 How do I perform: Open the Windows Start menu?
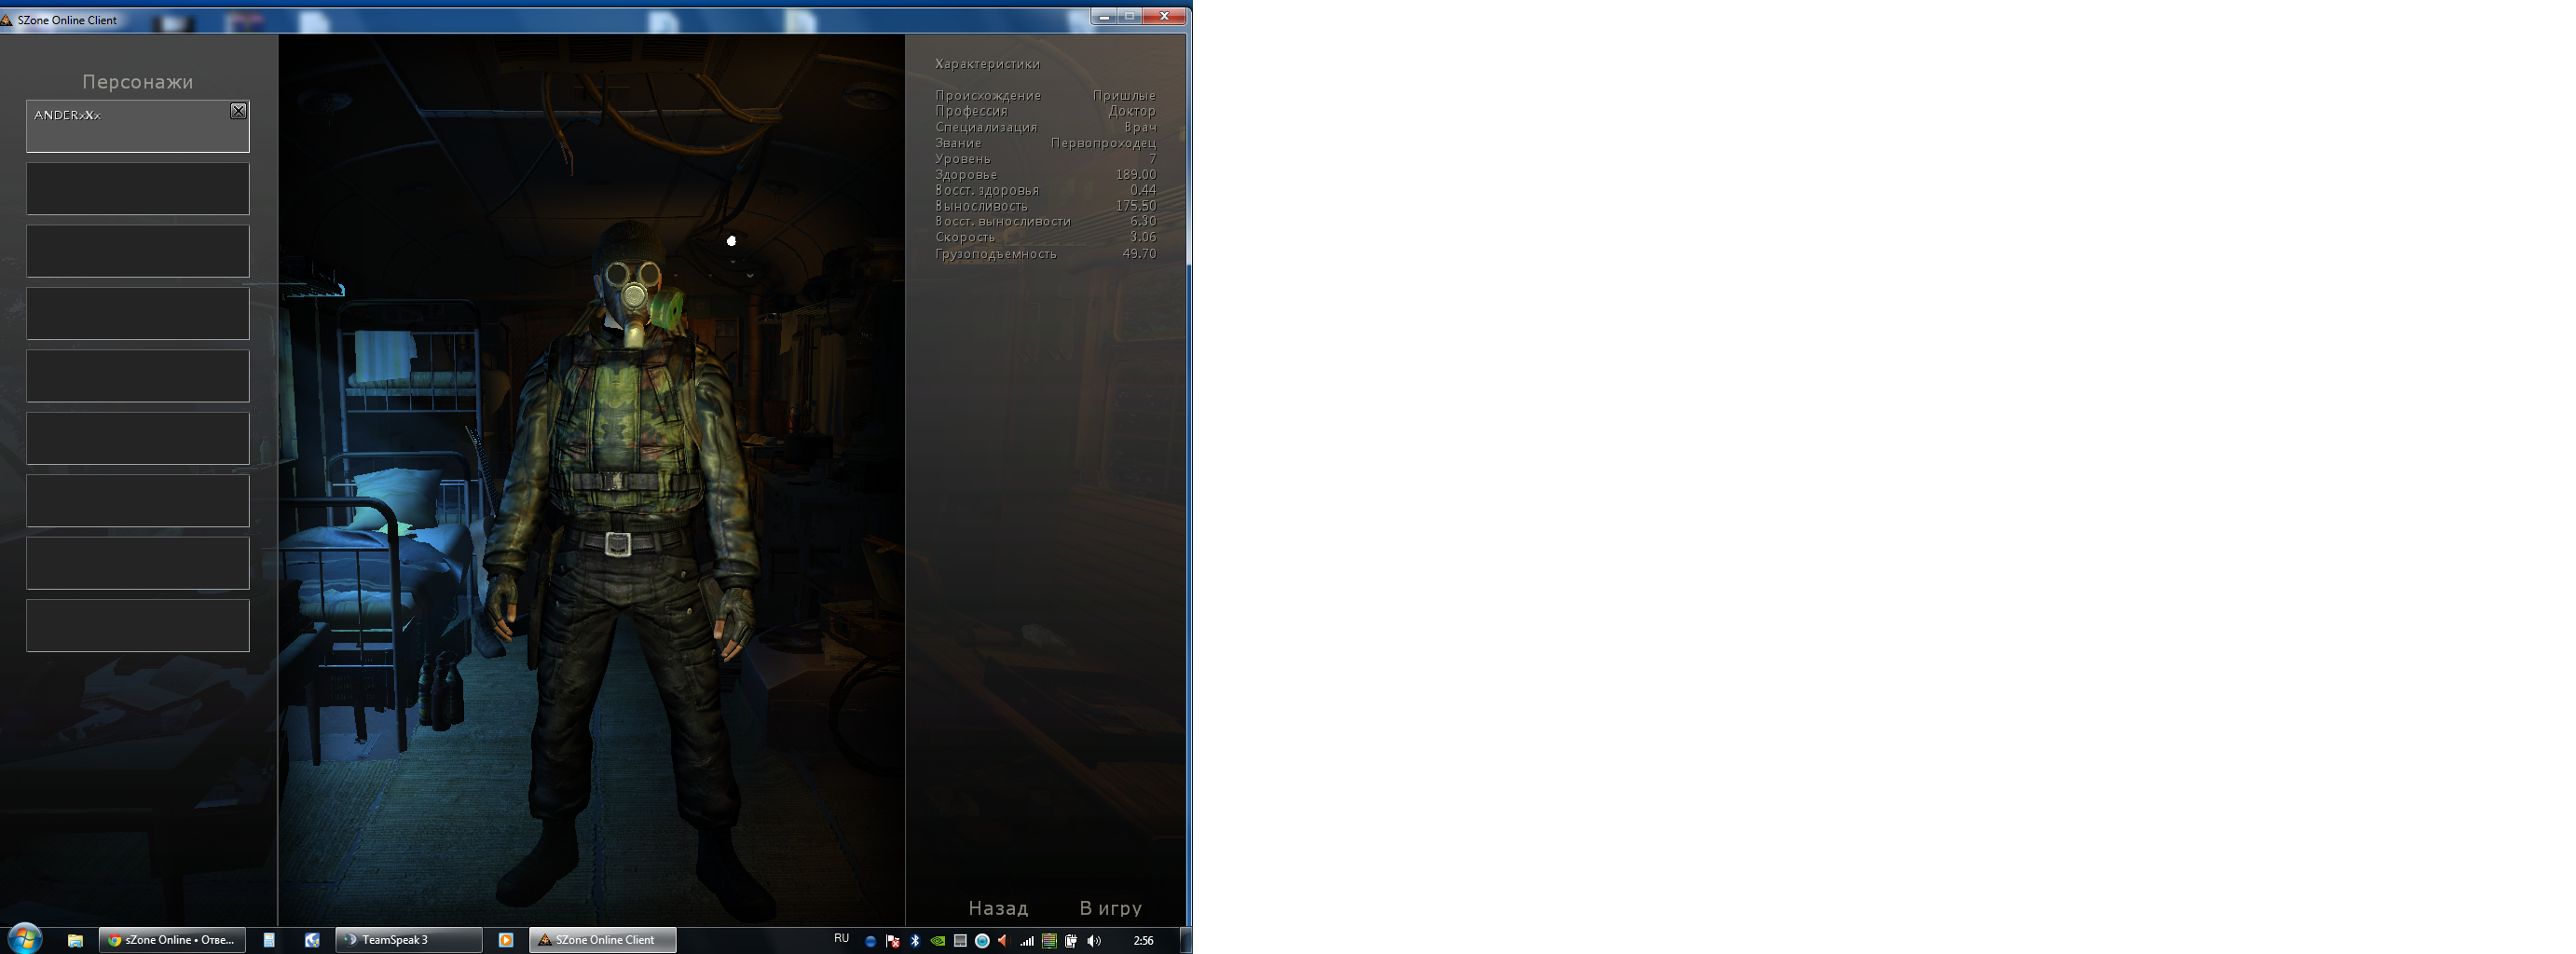point(24,939)
